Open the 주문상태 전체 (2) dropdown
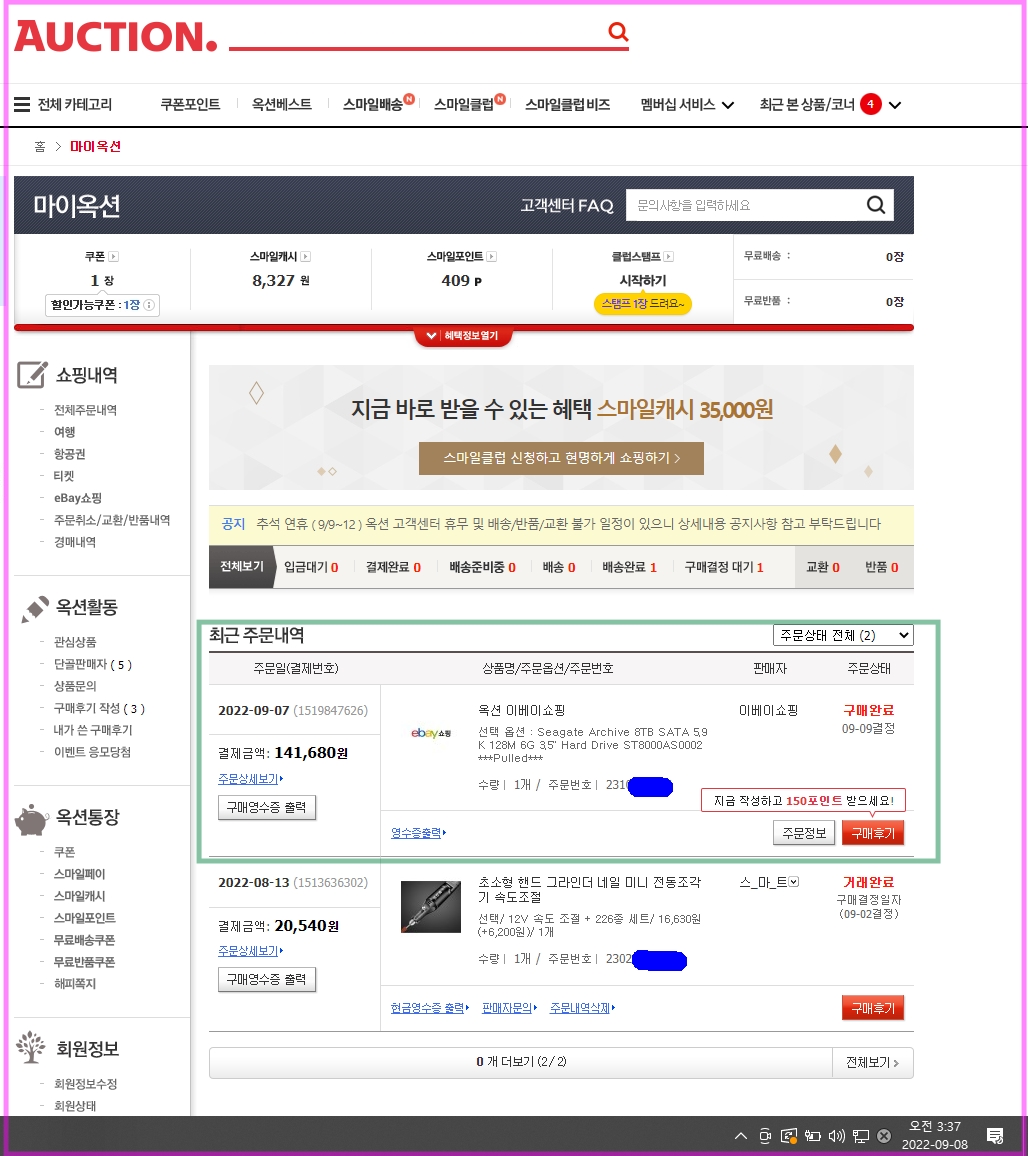The height and width of the screenshot is (1156, 1028). pos(843,636)
